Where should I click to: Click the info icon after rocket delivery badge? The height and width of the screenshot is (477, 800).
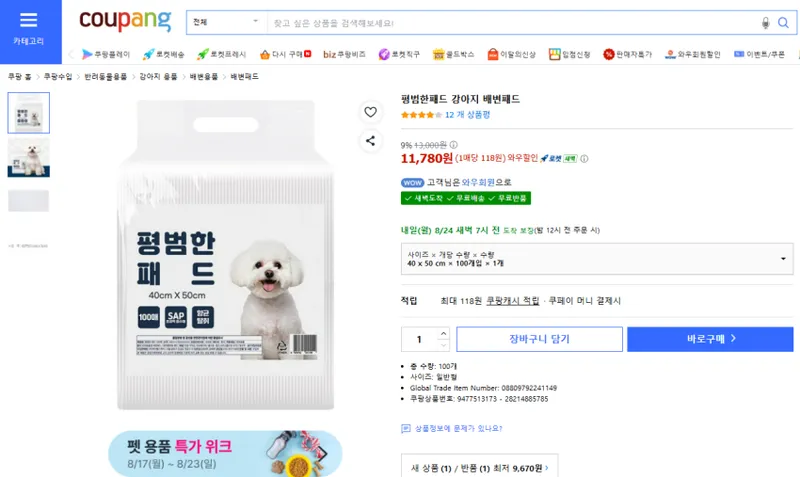pos(584,159)
